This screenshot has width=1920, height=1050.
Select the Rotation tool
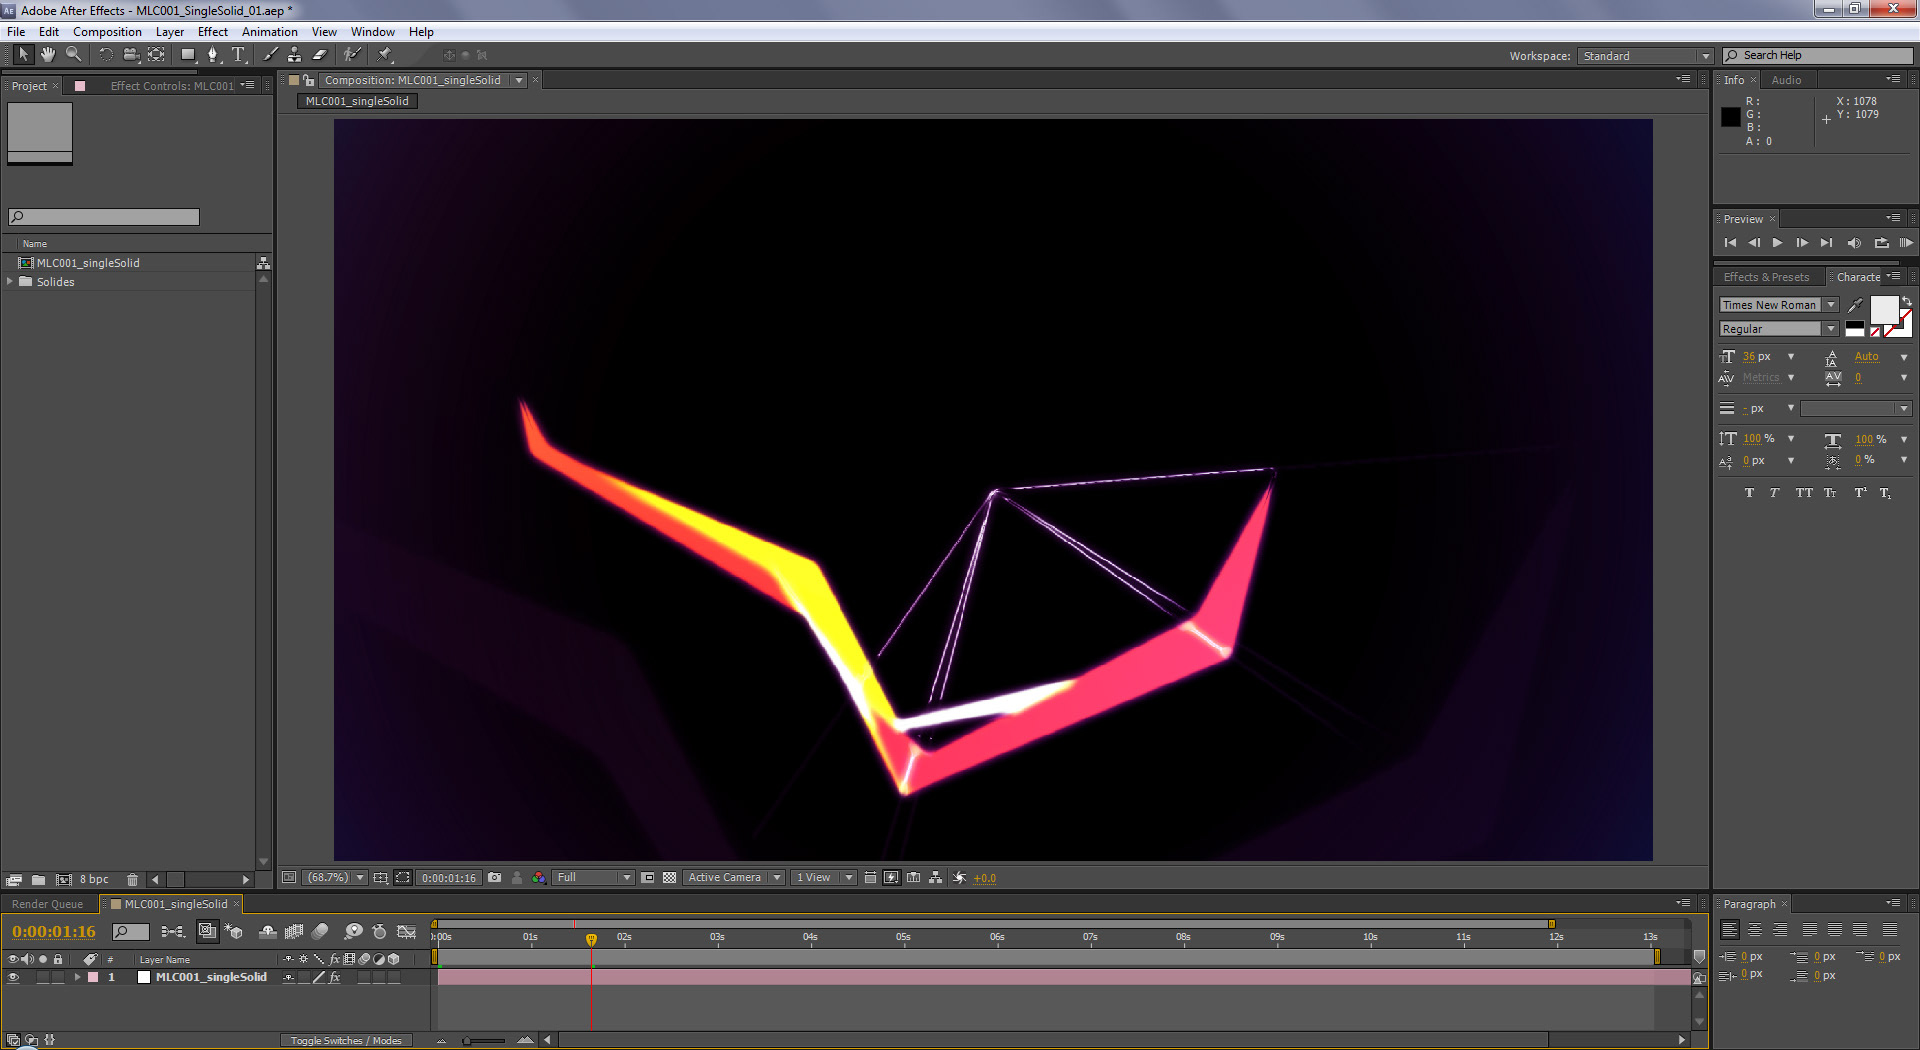click(105, 55)
